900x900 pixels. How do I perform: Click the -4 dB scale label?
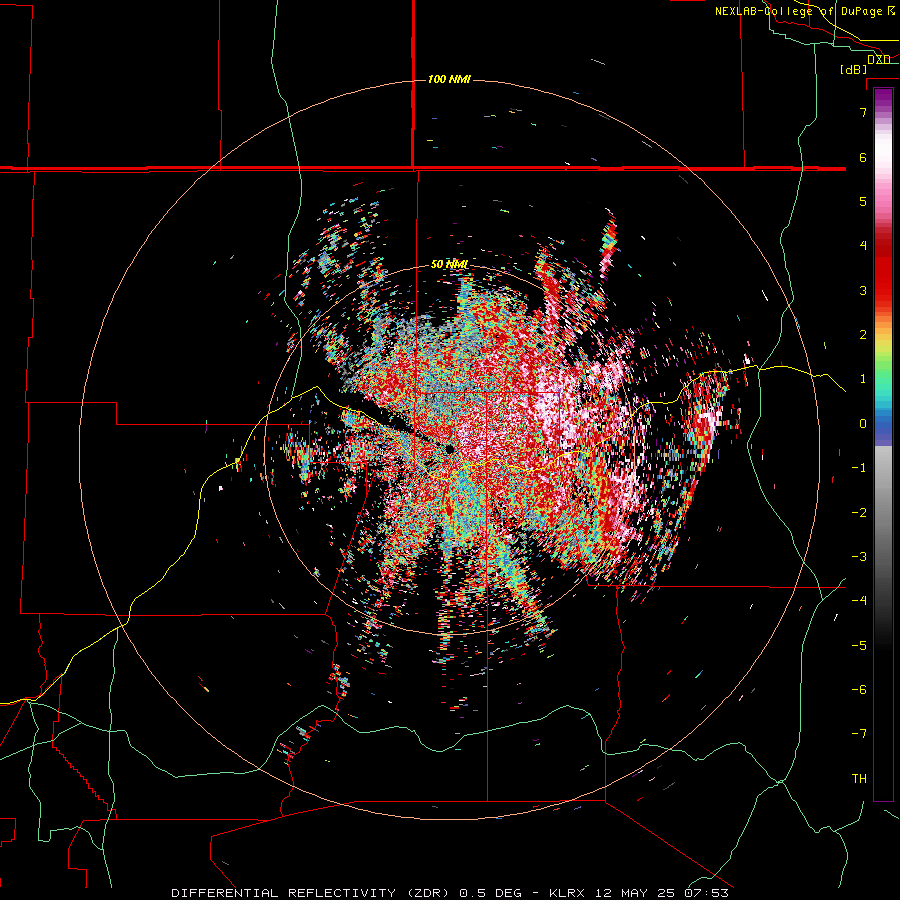tap(859, 600)
